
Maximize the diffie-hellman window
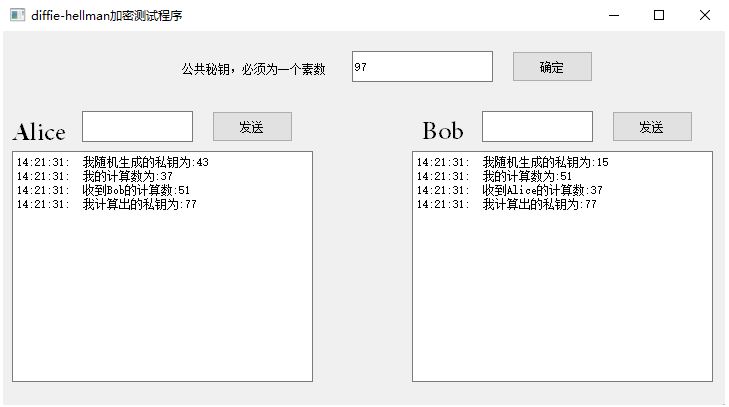[658, 15]
